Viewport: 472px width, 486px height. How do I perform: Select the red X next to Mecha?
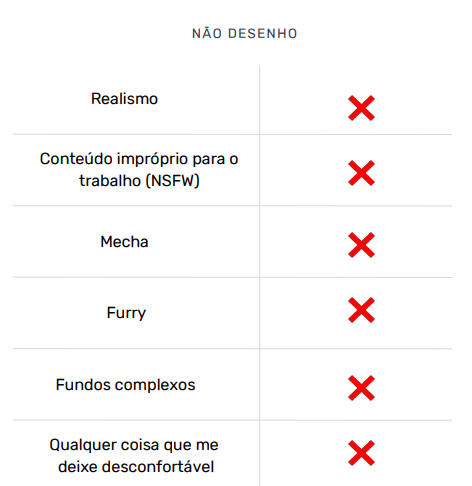pos(361,245)
